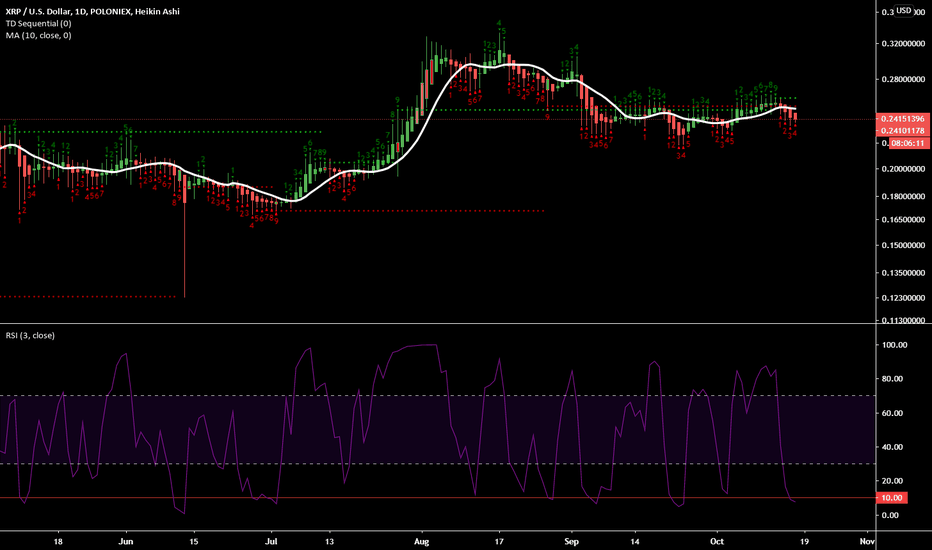932x550 pixels.
Task: Click the 60.00 RSI axis value
Action: pos(893,413)
